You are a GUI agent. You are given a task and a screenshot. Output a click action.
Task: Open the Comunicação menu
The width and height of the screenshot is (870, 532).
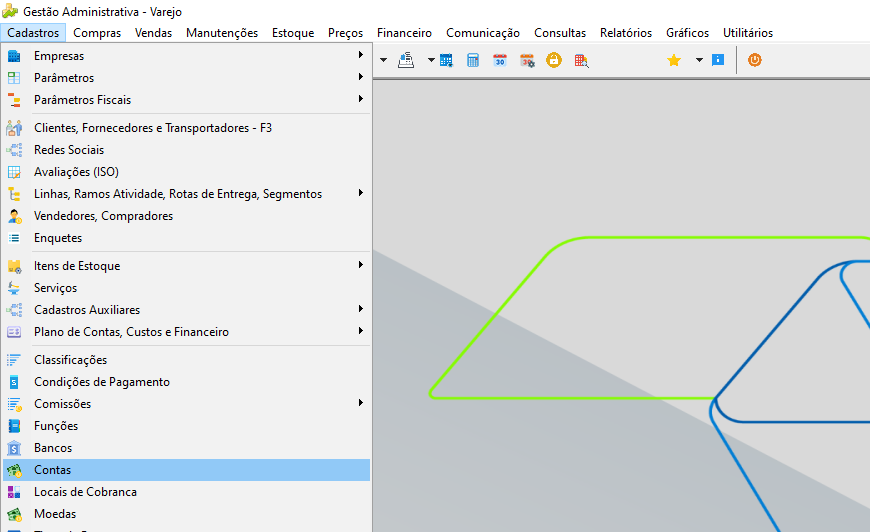483,33
